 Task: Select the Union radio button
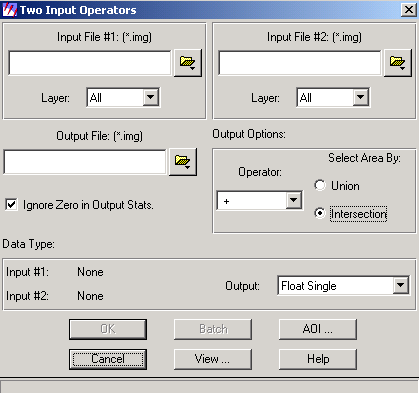coord(320,185)
